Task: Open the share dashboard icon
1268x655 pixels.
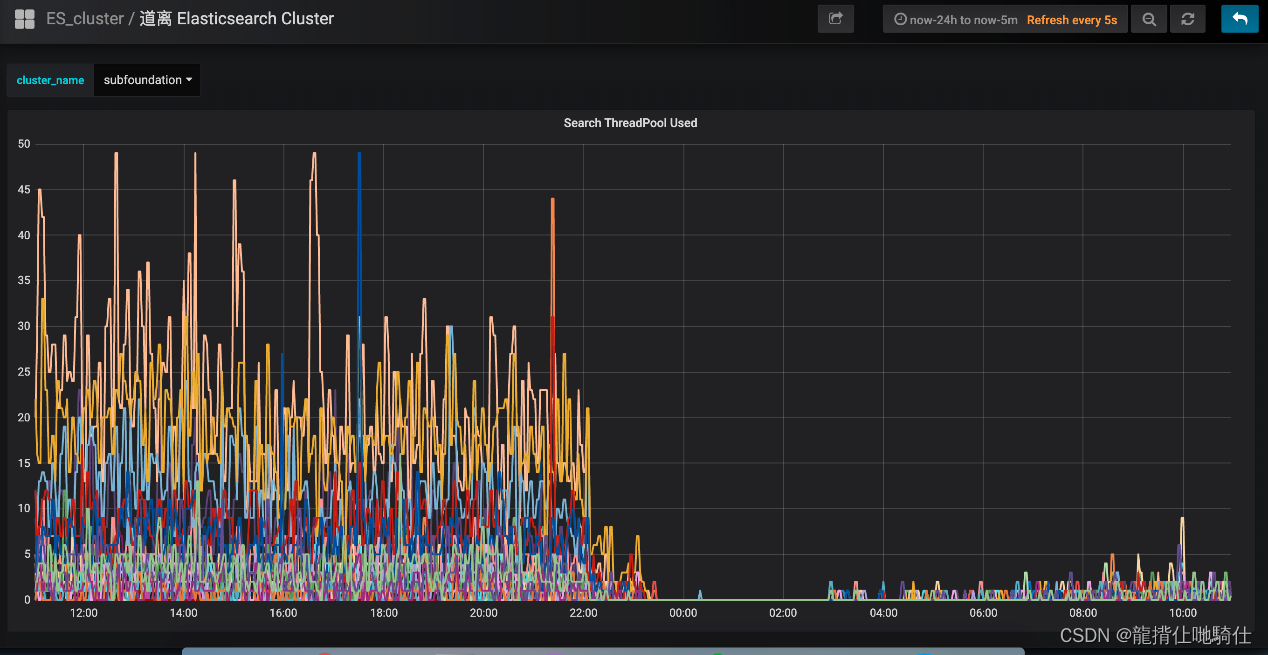Action: pos(835,19)
